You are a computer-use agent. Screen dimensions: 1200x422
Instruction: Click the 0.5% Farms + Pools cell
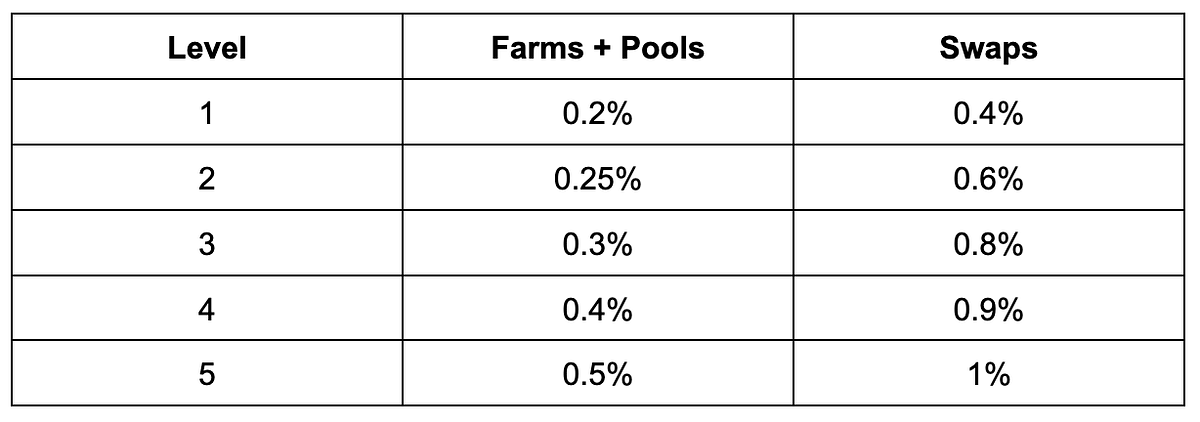(x=598, y=374)
